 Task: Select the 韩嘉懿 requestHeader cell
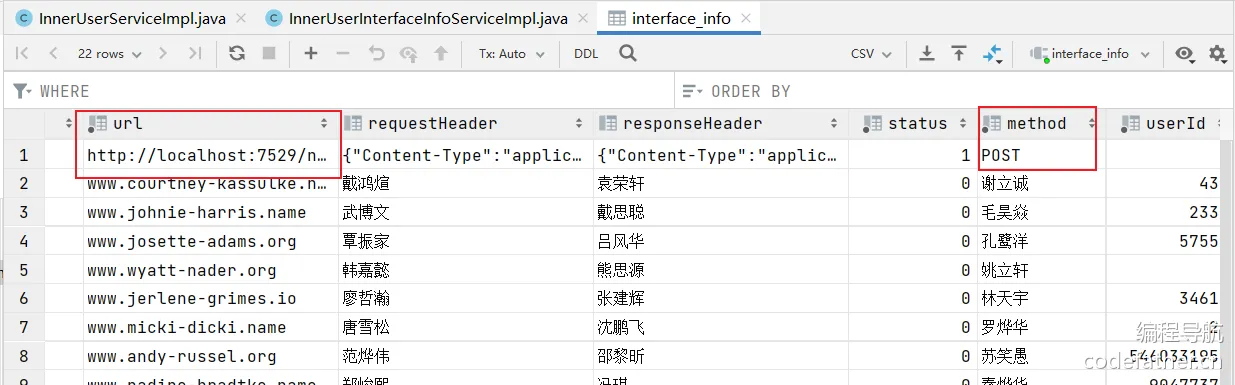coord(464,270)
